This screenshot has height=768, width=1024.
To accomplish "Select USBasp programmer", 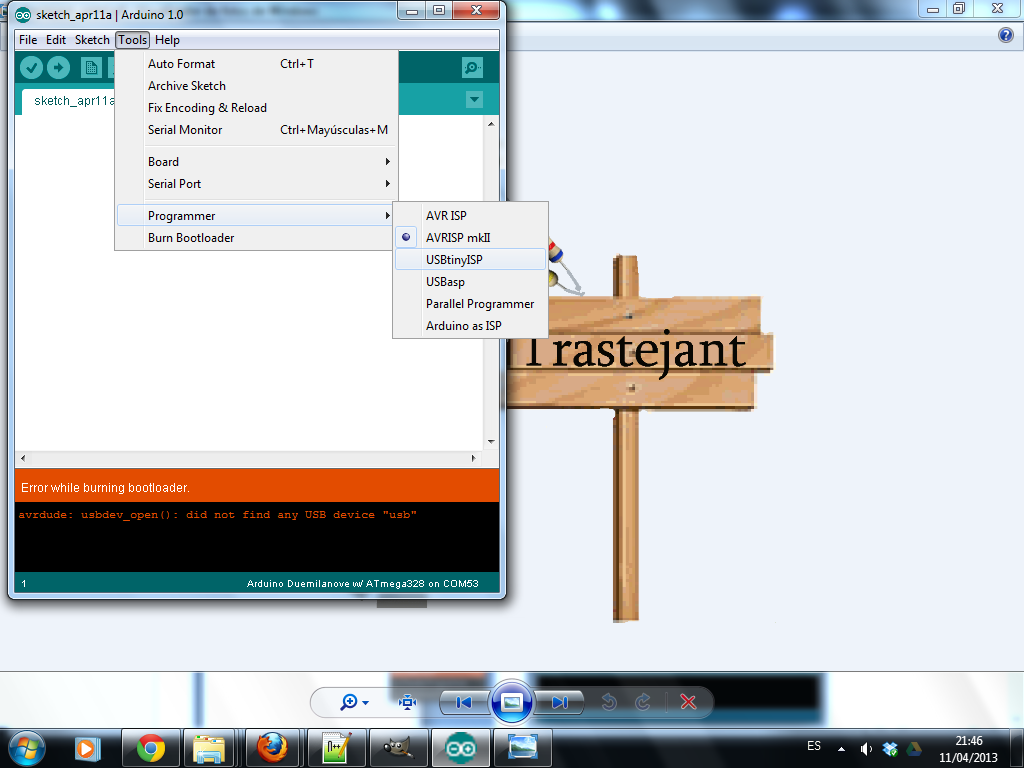I will click(470, 281).
